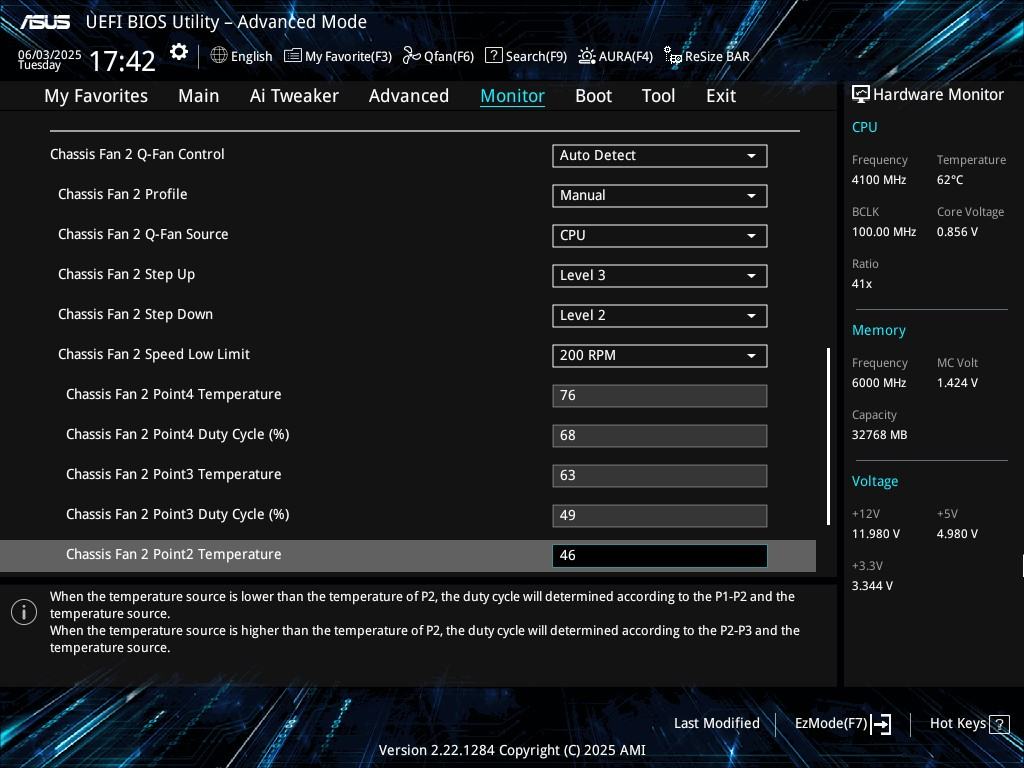
Task: Click Core Voltage value 0.856 V
Action: click(x=957, y=232)
